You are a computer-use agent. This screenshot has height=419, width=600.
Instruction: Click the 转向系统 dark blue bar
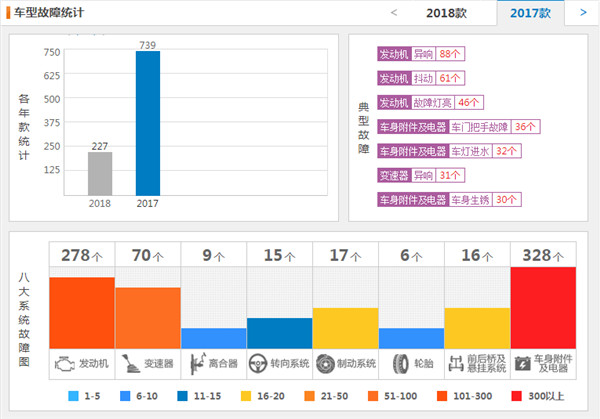280,333
